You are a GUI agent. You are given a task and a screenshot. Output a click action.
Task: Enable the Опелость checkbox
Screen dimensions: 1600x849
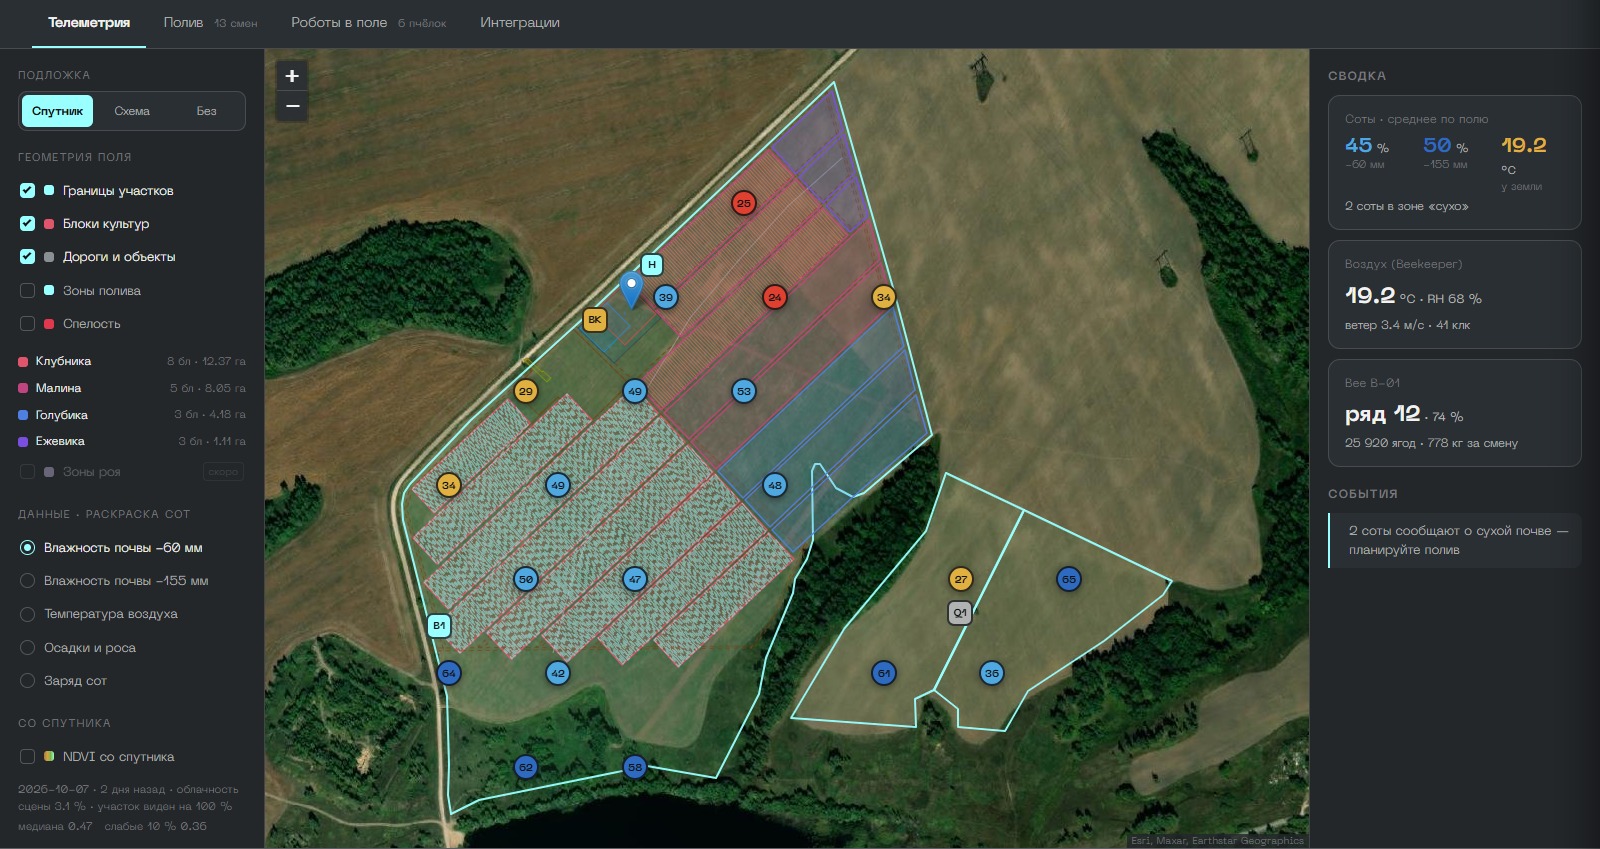(27, 323)
